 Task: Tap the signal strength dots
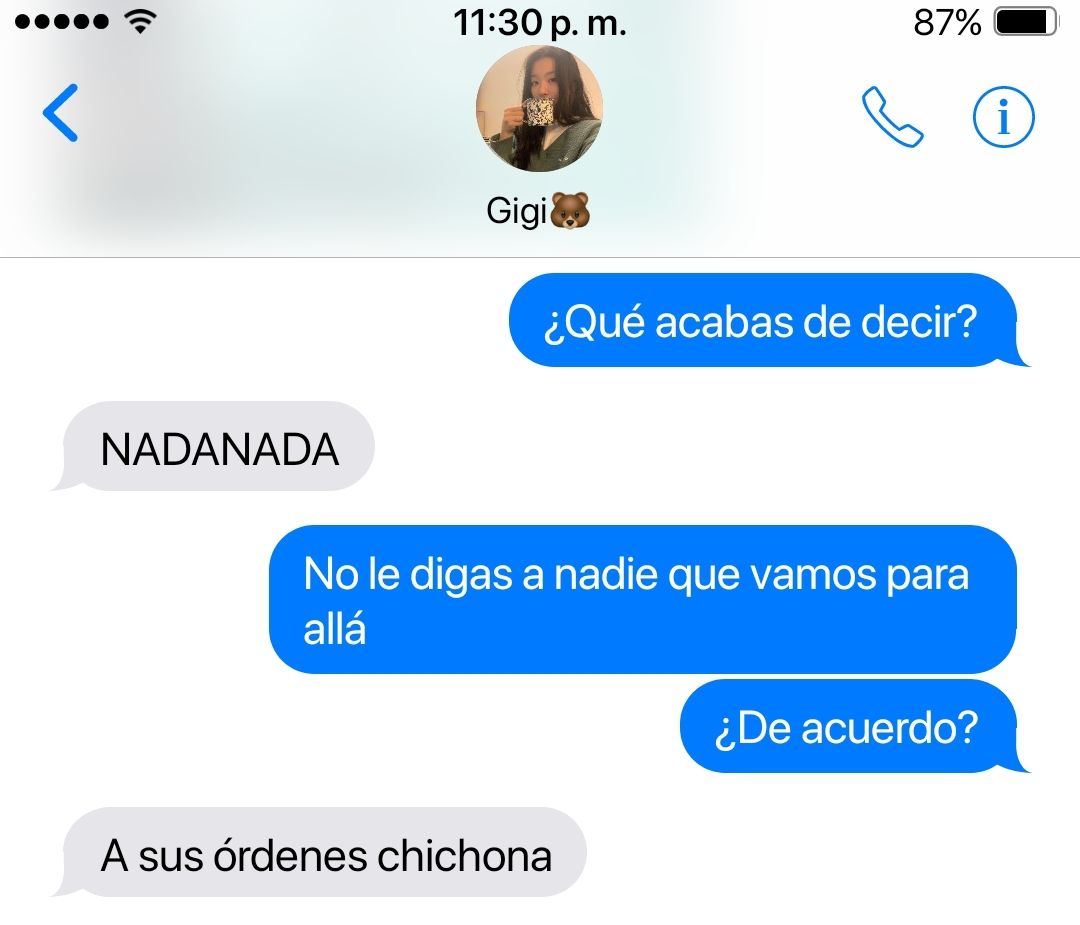pyautogui.click(x=62, y=22)
